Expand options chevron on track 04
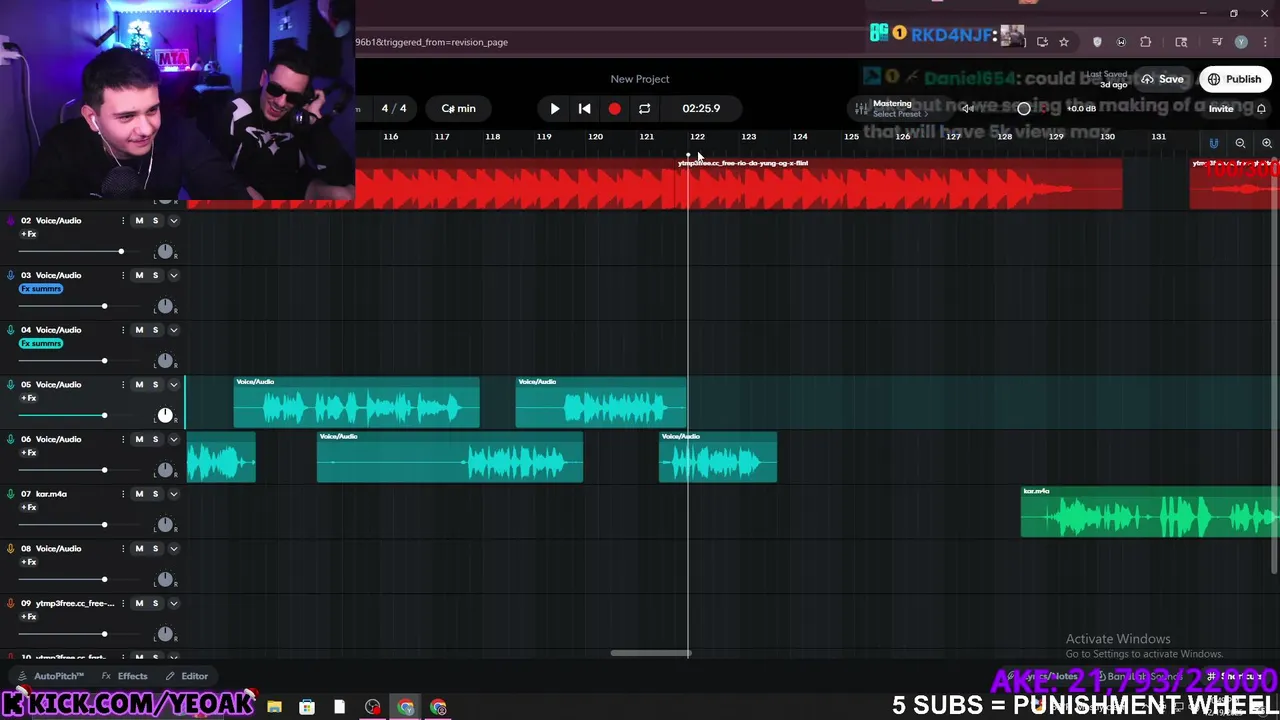This screenshot has height=720, width=1280. tap(173, 330)
